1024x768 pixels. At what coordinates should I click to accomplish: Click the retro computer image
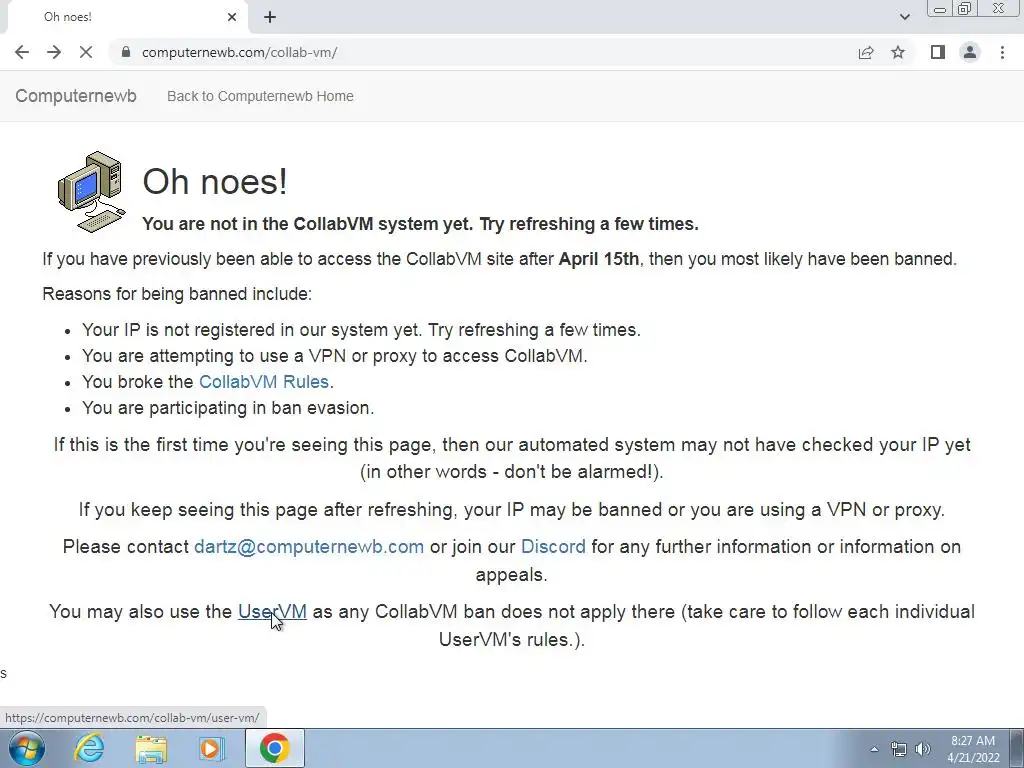coord(91,191)
